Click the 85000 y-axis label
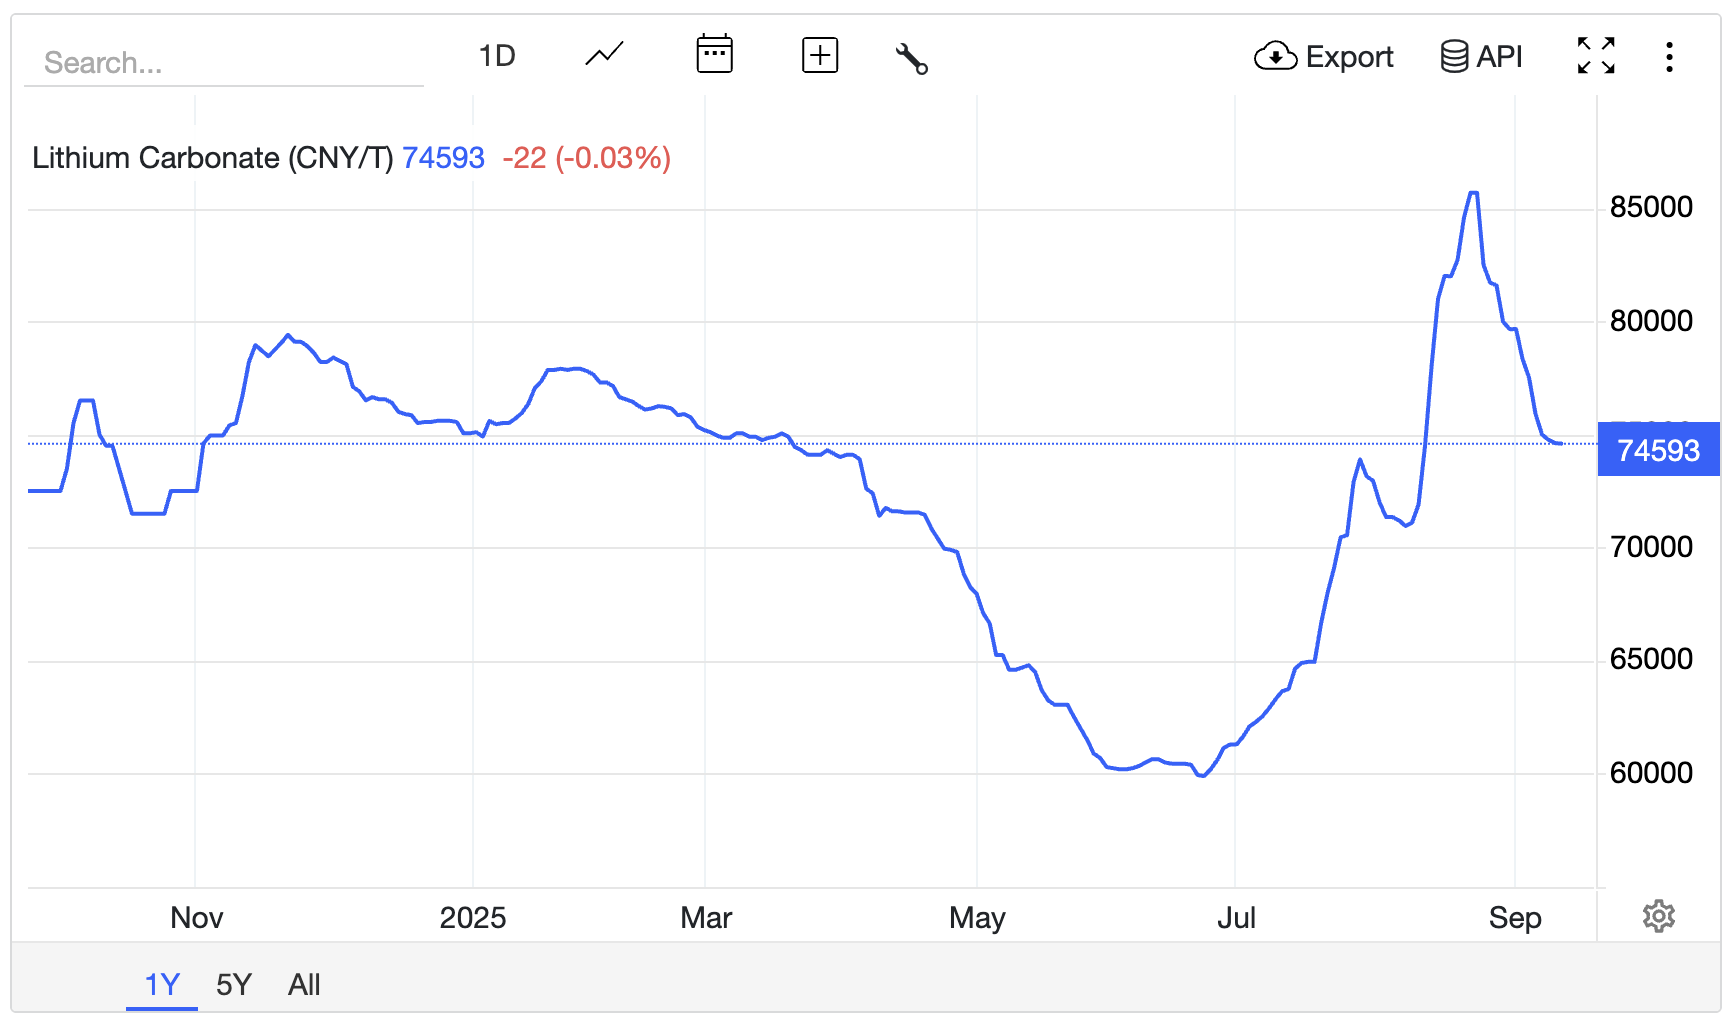The width and height of the screenshot is (1732, 1032). (x=1651, y=207)
